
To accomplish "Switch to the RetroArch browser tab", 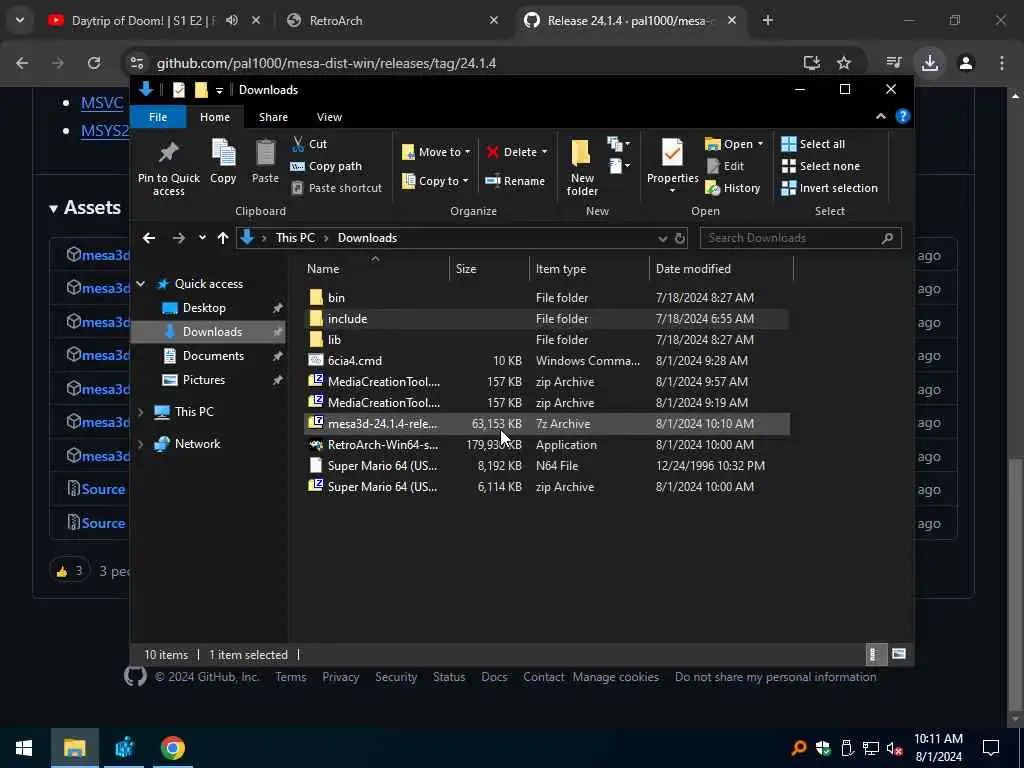I will coord(394,20).
